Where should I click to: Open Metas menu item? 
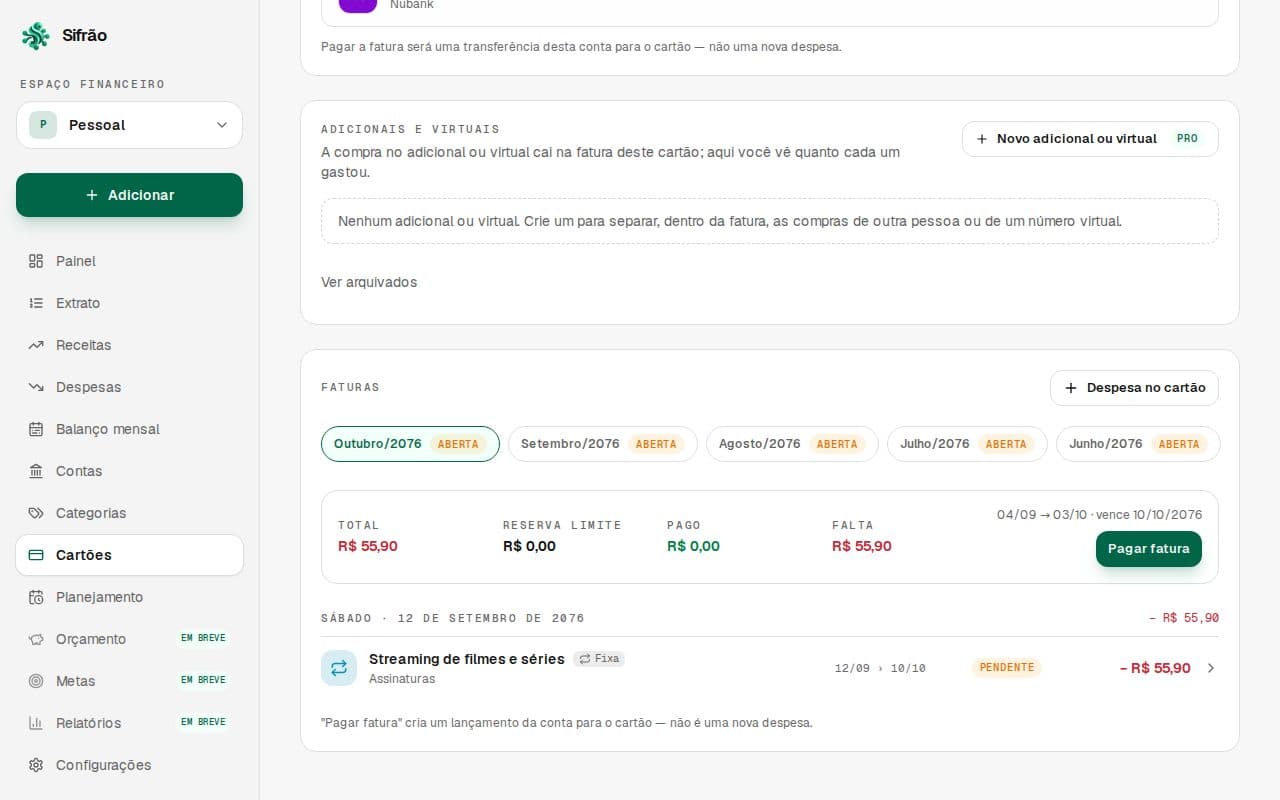[129, 681]
